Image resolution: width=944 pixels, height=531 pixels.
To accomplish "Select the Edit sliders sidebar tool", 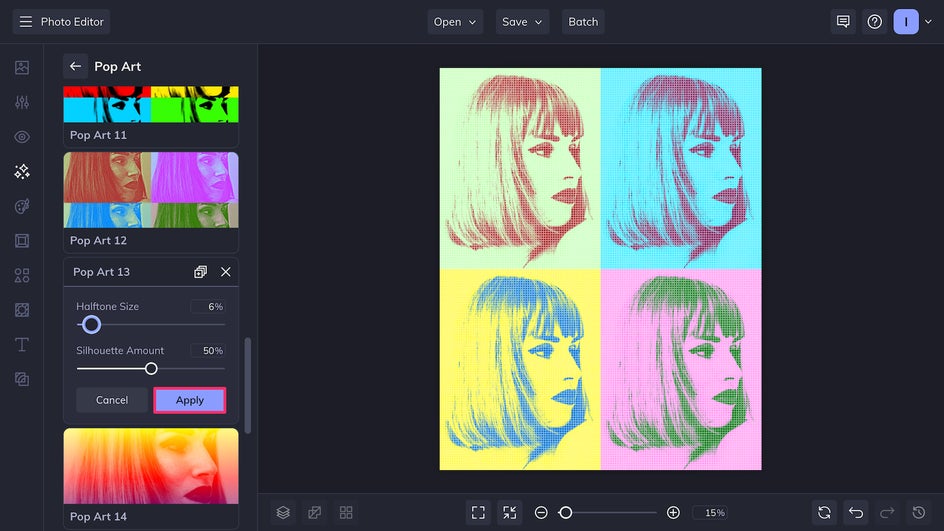I will pyautogui.click(x=22, y=102).
